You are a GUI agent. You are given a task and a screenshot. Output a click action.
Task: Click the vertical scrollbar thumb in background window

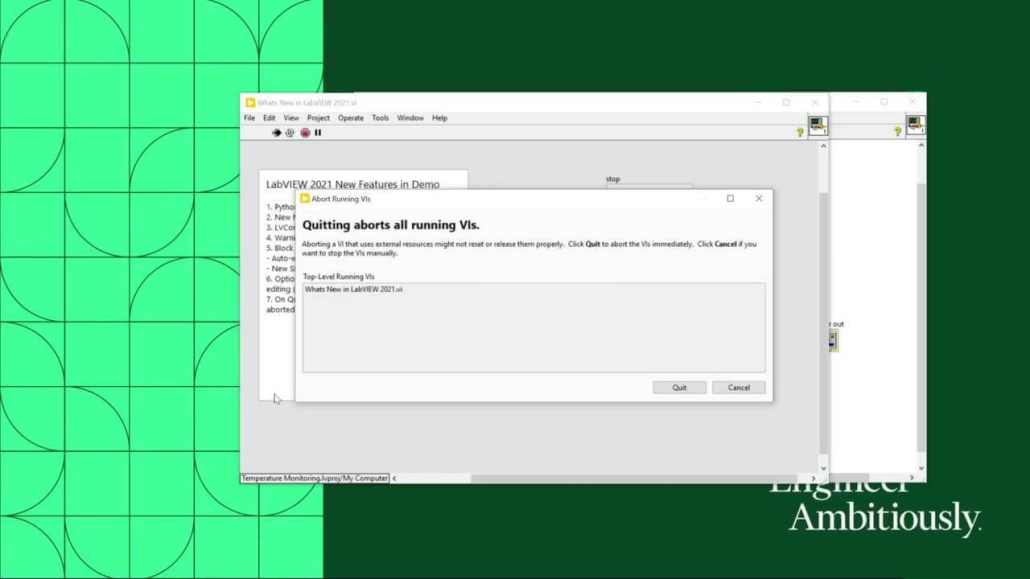coord(921,317)
